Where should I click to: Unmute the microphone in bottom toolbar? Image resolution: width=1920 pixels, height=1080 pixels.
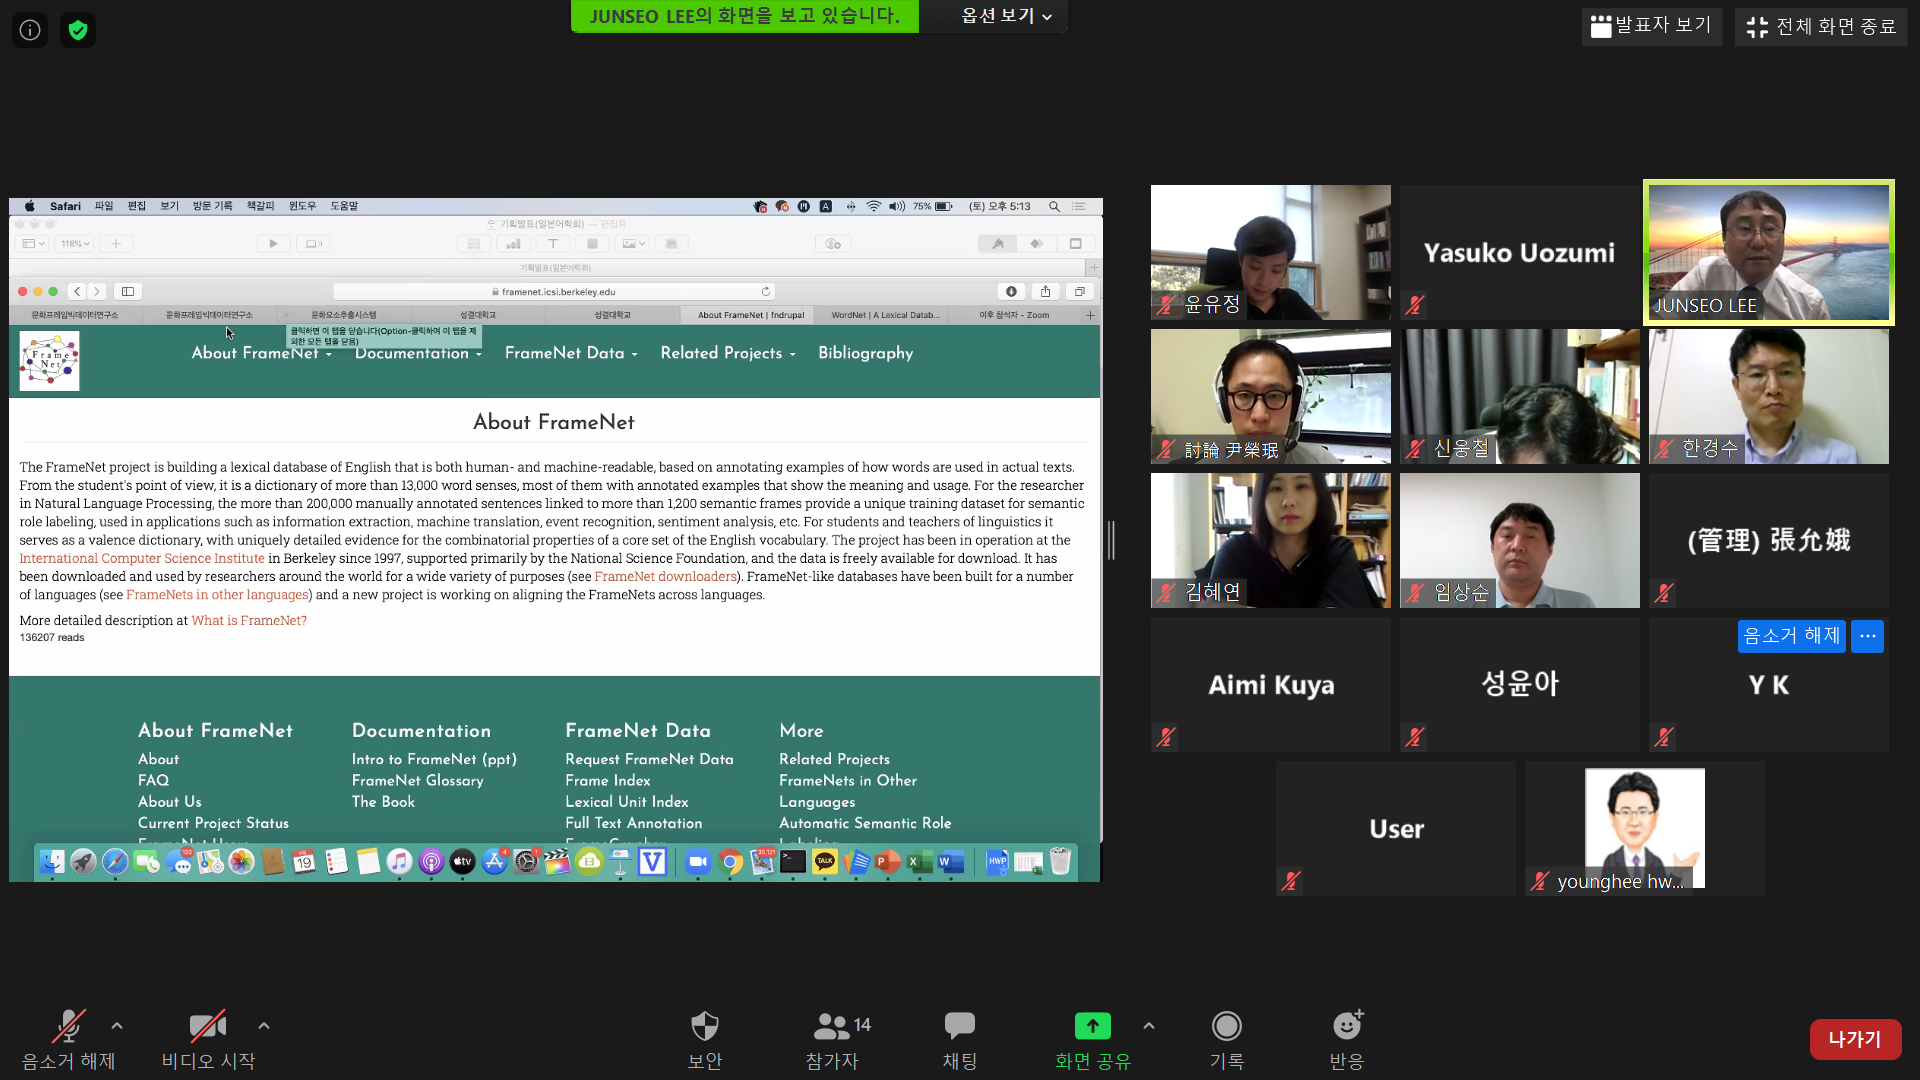click(68, 1027)
